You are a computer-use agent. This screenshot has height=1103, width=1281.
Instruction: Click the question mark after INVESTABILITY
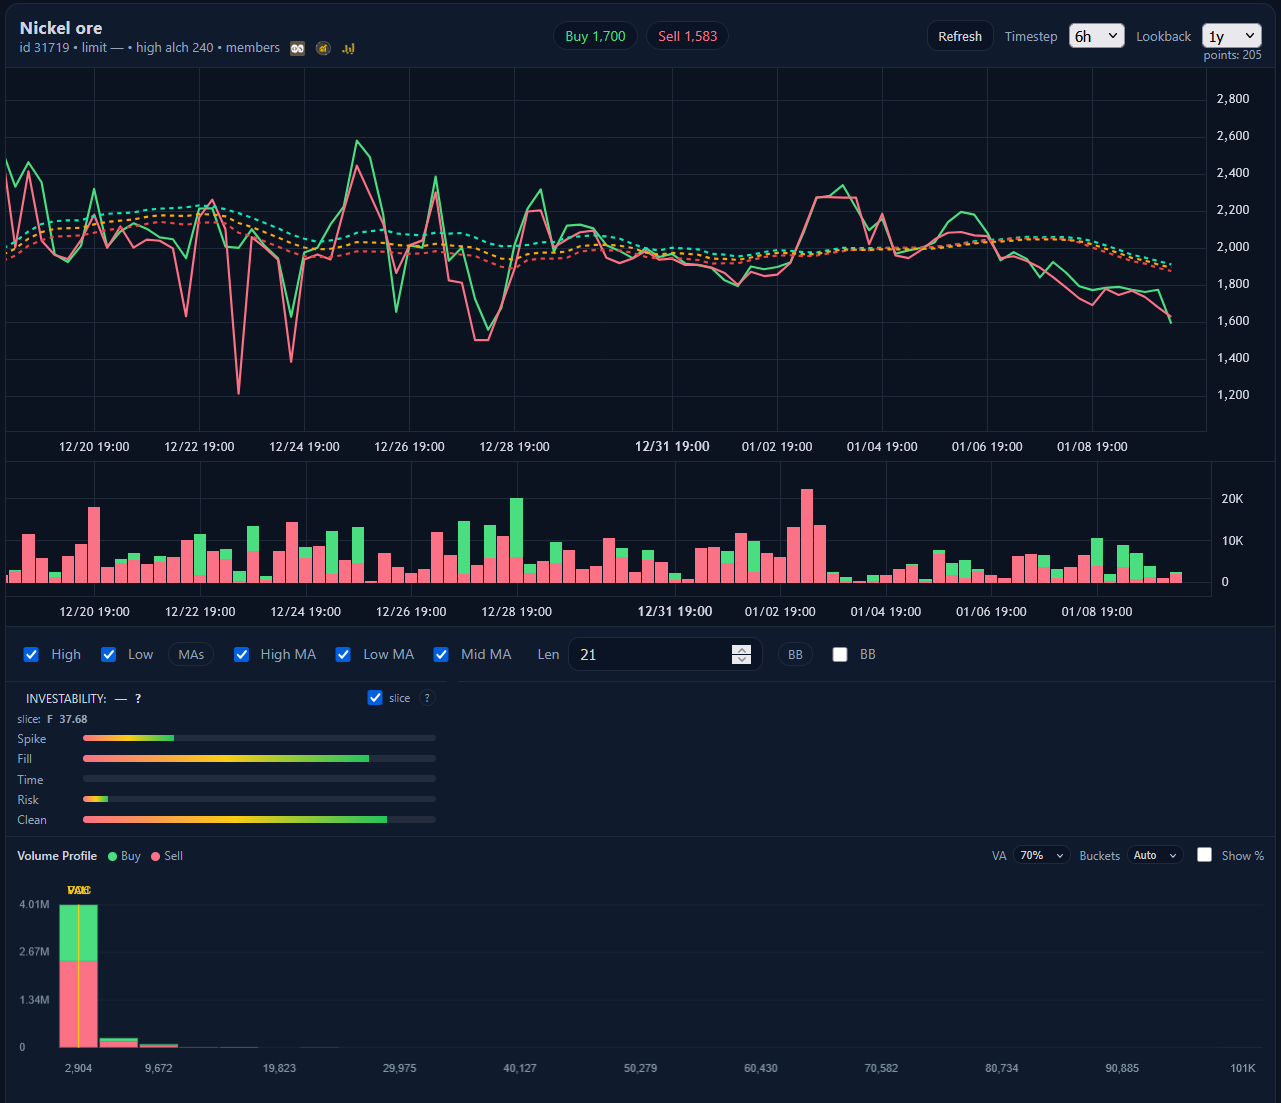pos(138,699)
